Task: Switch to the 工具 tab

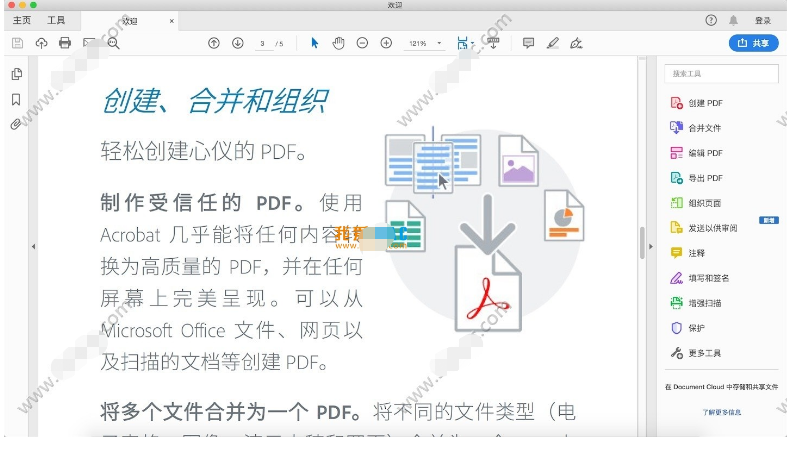Action: [x=56, y=20]
